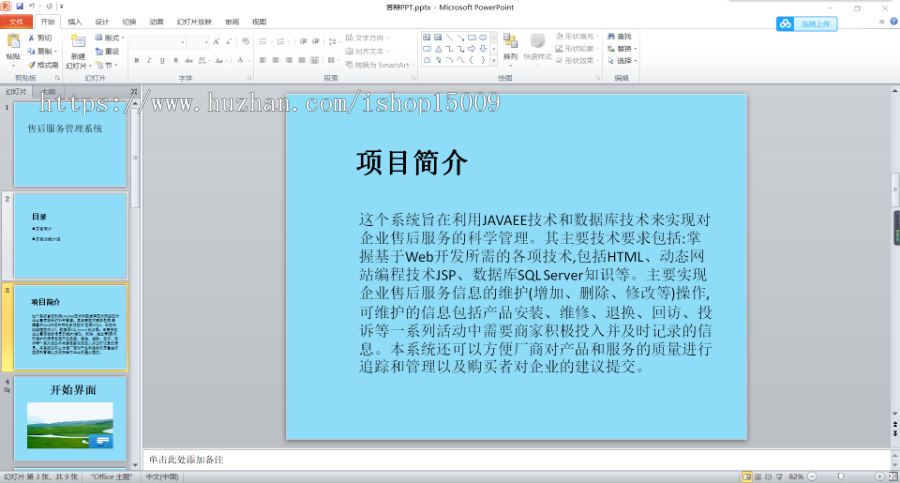
Task: Open the font color dropdown arrow
Action: click(x=248, y=60)
